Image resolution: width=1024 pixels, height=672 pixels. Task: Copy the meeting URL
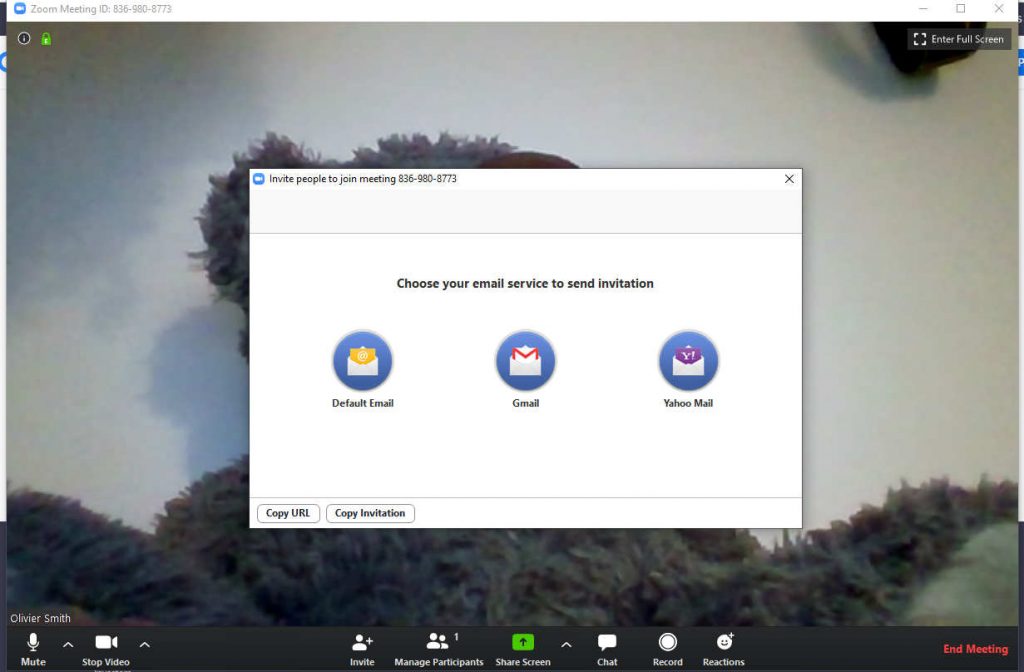pyautogui.click(x=288, y=513)
